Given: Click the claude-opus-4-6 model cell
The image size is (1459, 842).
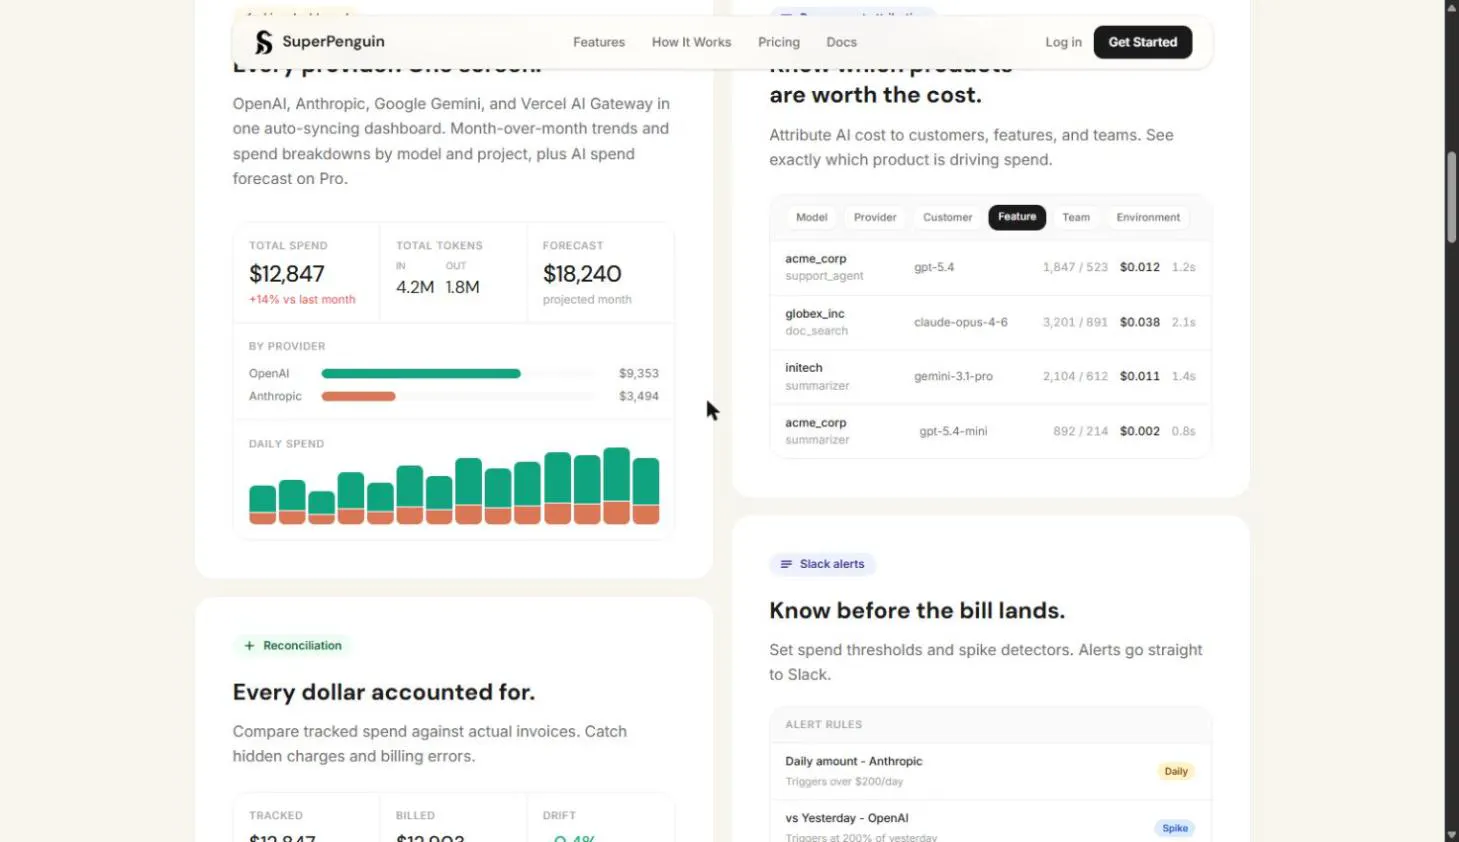Looking at the screenshot, I should pos(961,323).
